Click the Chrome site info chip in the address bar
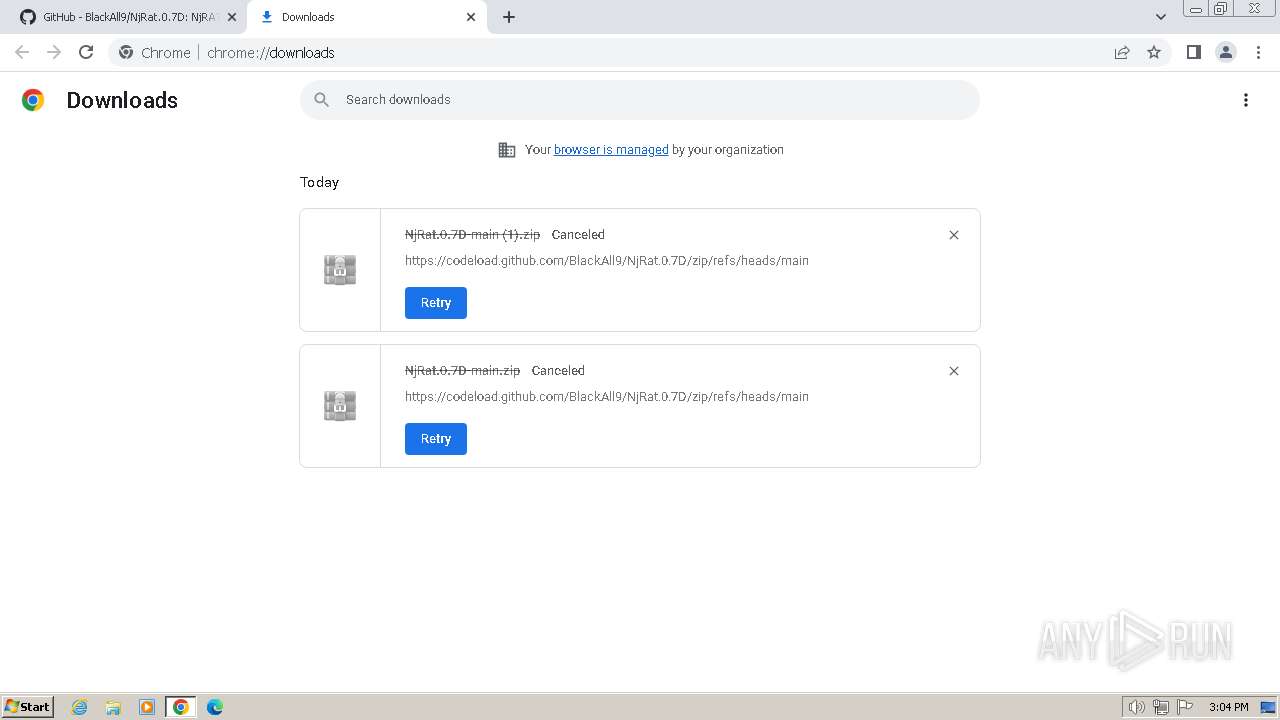This screenshot has height=720, width=1280. pos(154,53)
